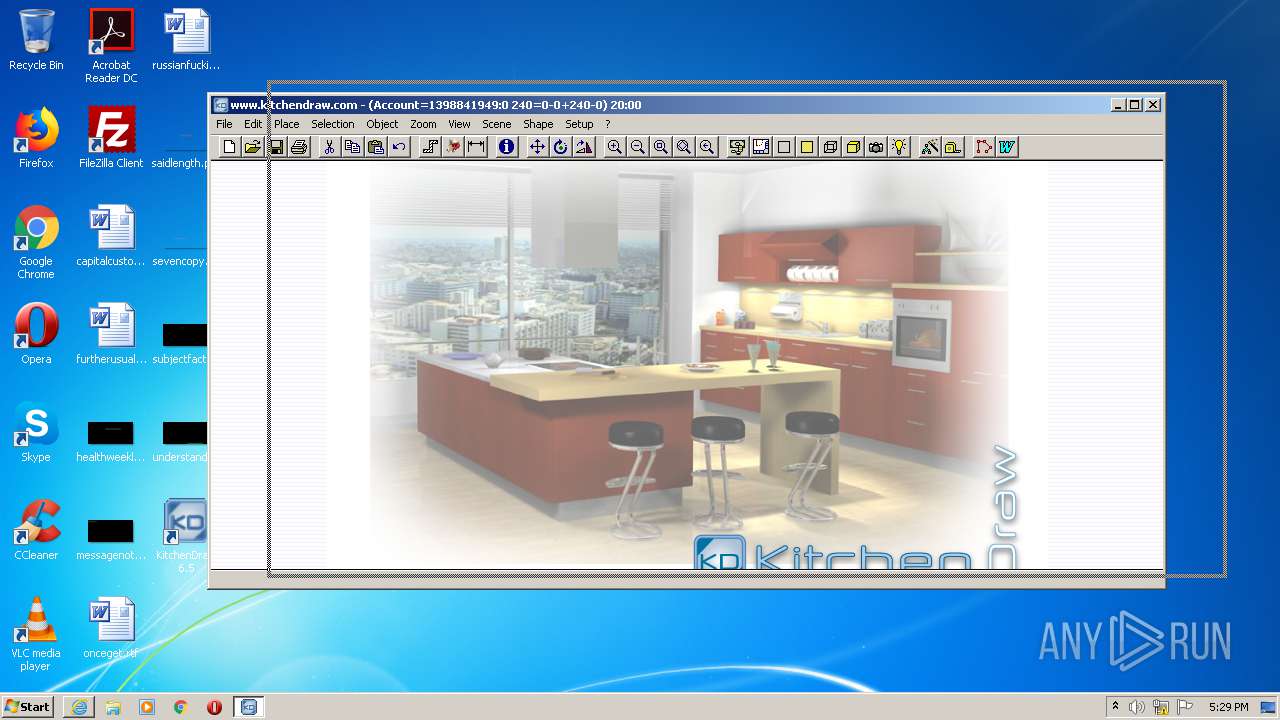This screenshot has width=1280, height=720.
Task: Click the empty white square view icon
Action: tap(784, 147)
